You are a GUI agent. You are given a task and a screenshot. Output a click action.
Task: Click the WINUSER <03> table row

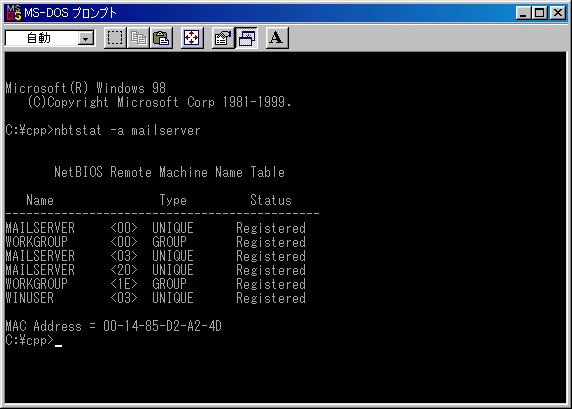(x=155, y=298)
